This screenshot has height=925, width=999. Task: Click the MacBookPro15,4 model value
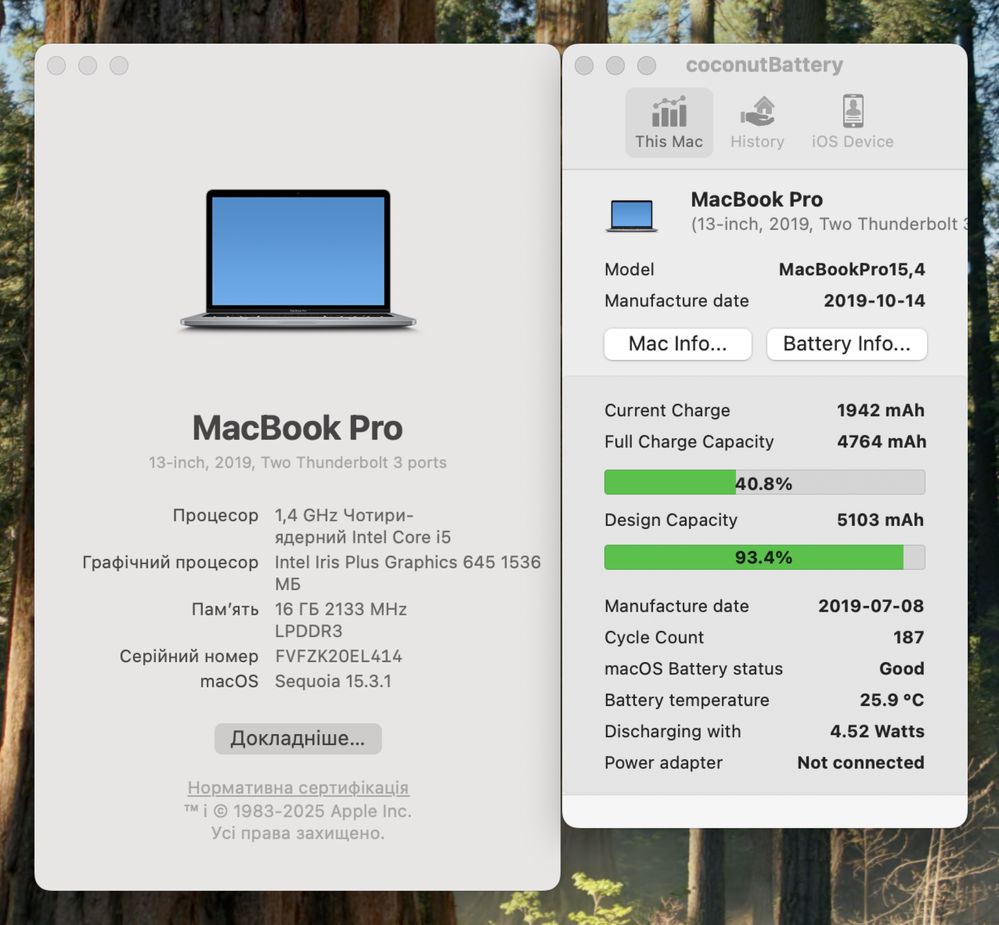852,269
